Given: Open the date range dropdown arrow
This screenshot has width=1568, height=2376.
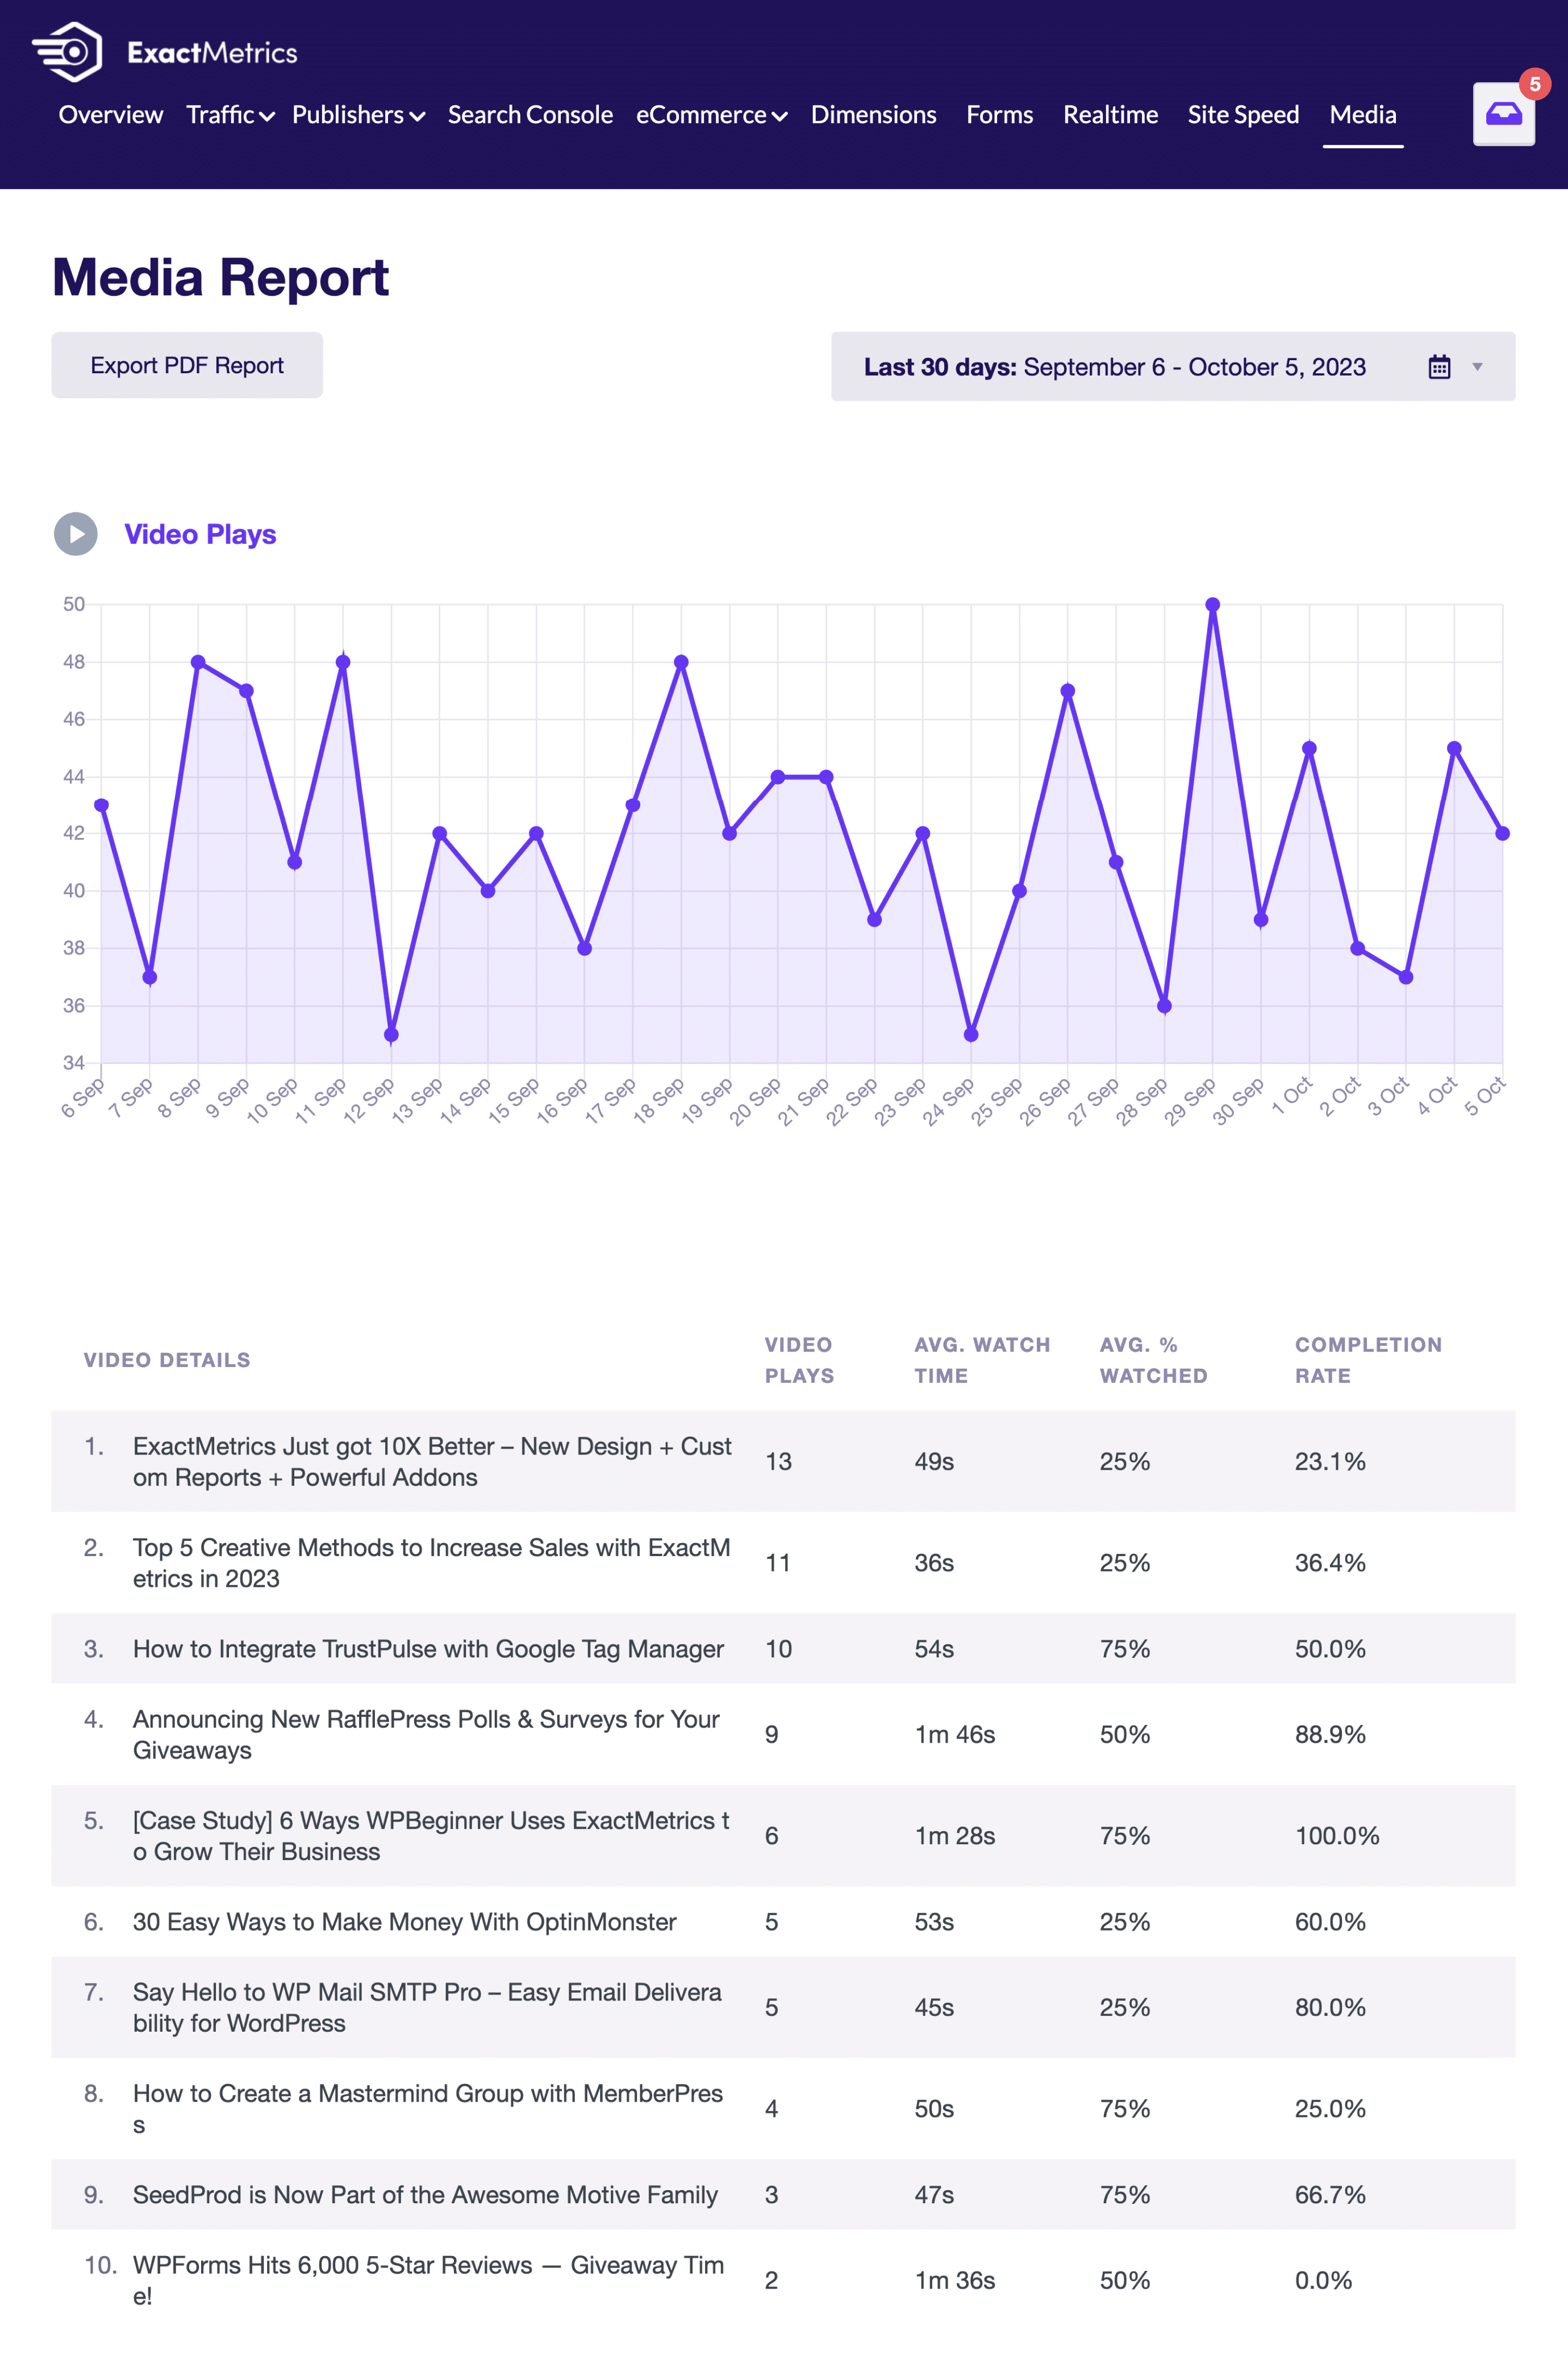Looking at the screenshot, I should tap(1477, 367).
